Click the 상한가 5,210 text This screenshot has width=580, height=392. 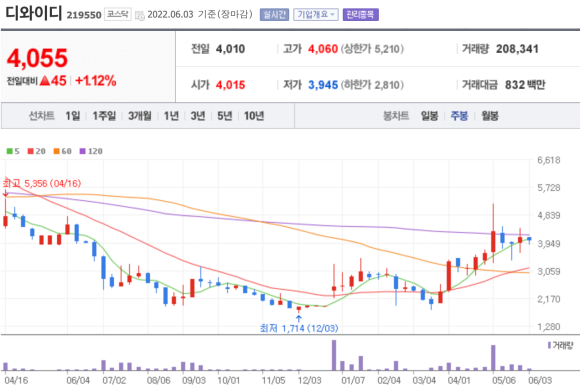(372, 49)
